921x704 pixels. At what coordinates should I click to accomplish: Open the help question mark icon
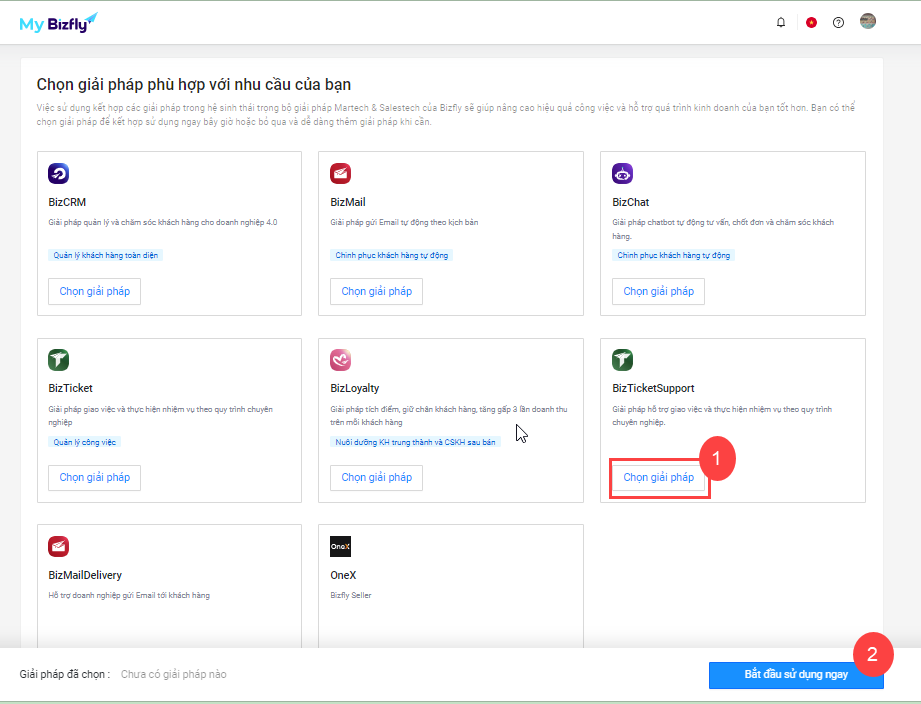pos(838,22)
